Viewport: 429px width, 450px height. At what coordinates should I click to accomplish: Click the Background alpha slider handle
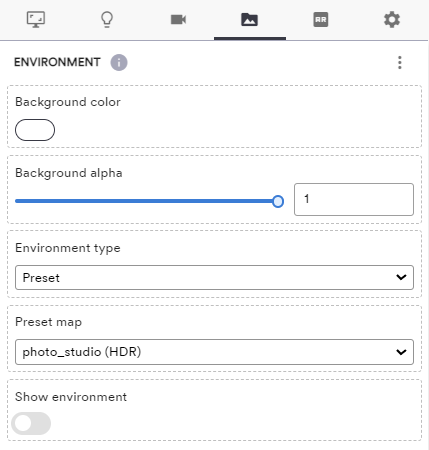[x=278, y=201]
